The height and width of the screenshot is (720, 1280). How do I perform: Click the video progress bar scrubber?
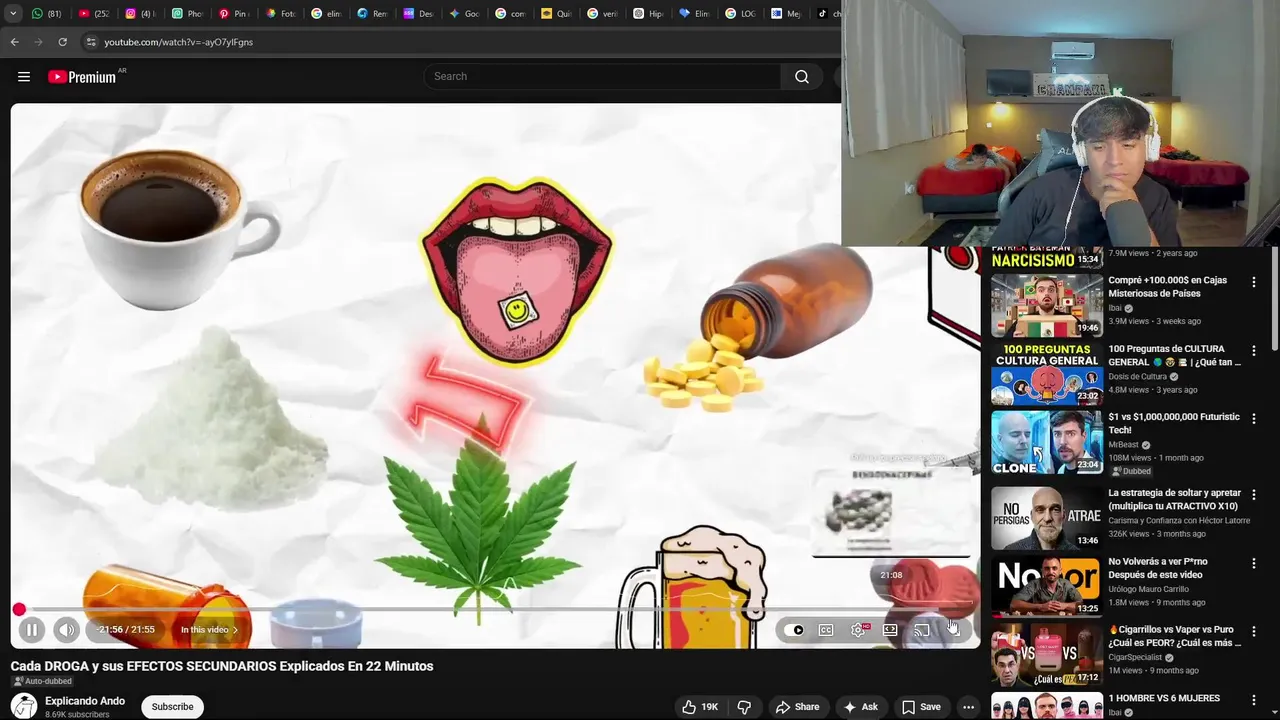(x=19, y=609)
